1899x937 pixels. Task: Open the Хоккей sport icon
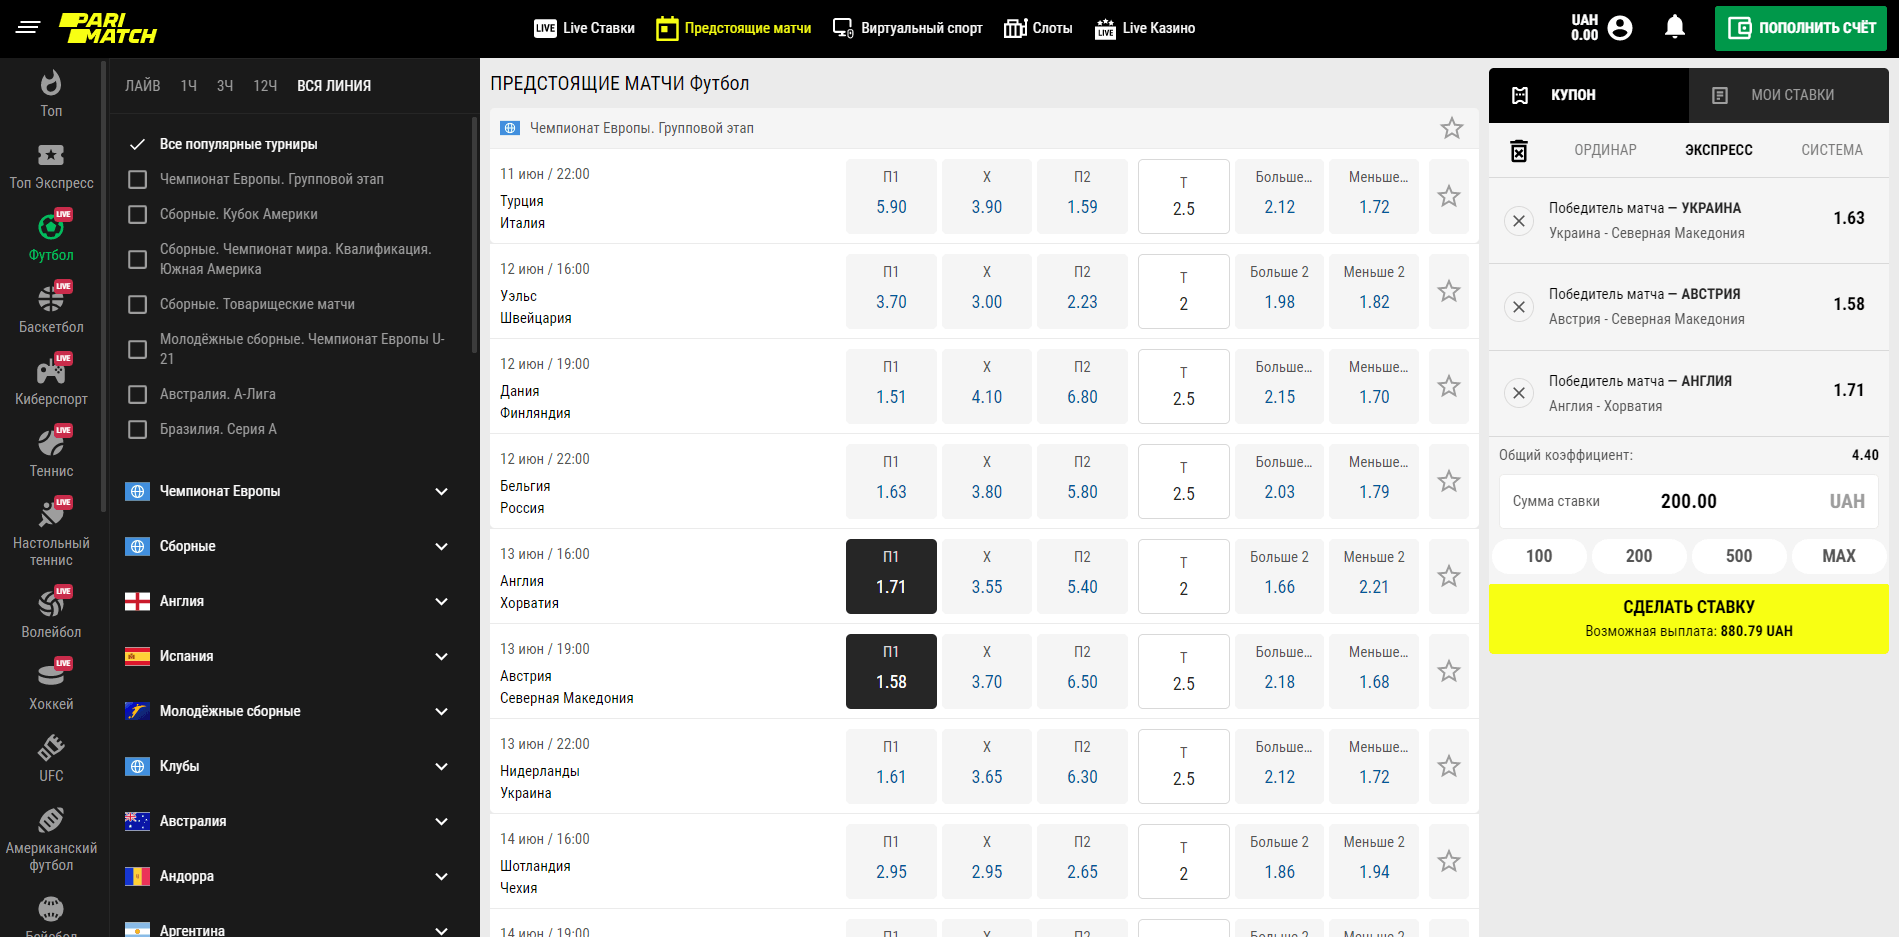pyautogui.click(x=51, y=685)
